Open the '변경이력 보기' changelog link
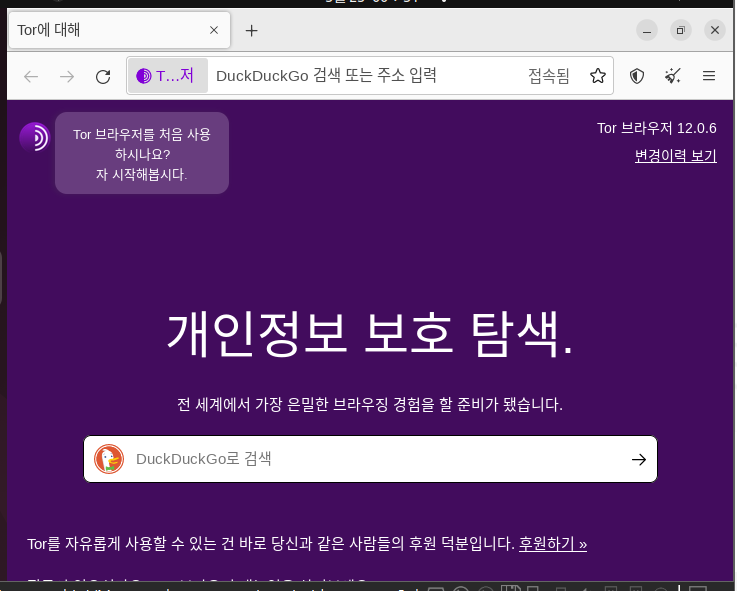Image resolution: width=737 pixels, height=591 pixels. pos(675,156)
